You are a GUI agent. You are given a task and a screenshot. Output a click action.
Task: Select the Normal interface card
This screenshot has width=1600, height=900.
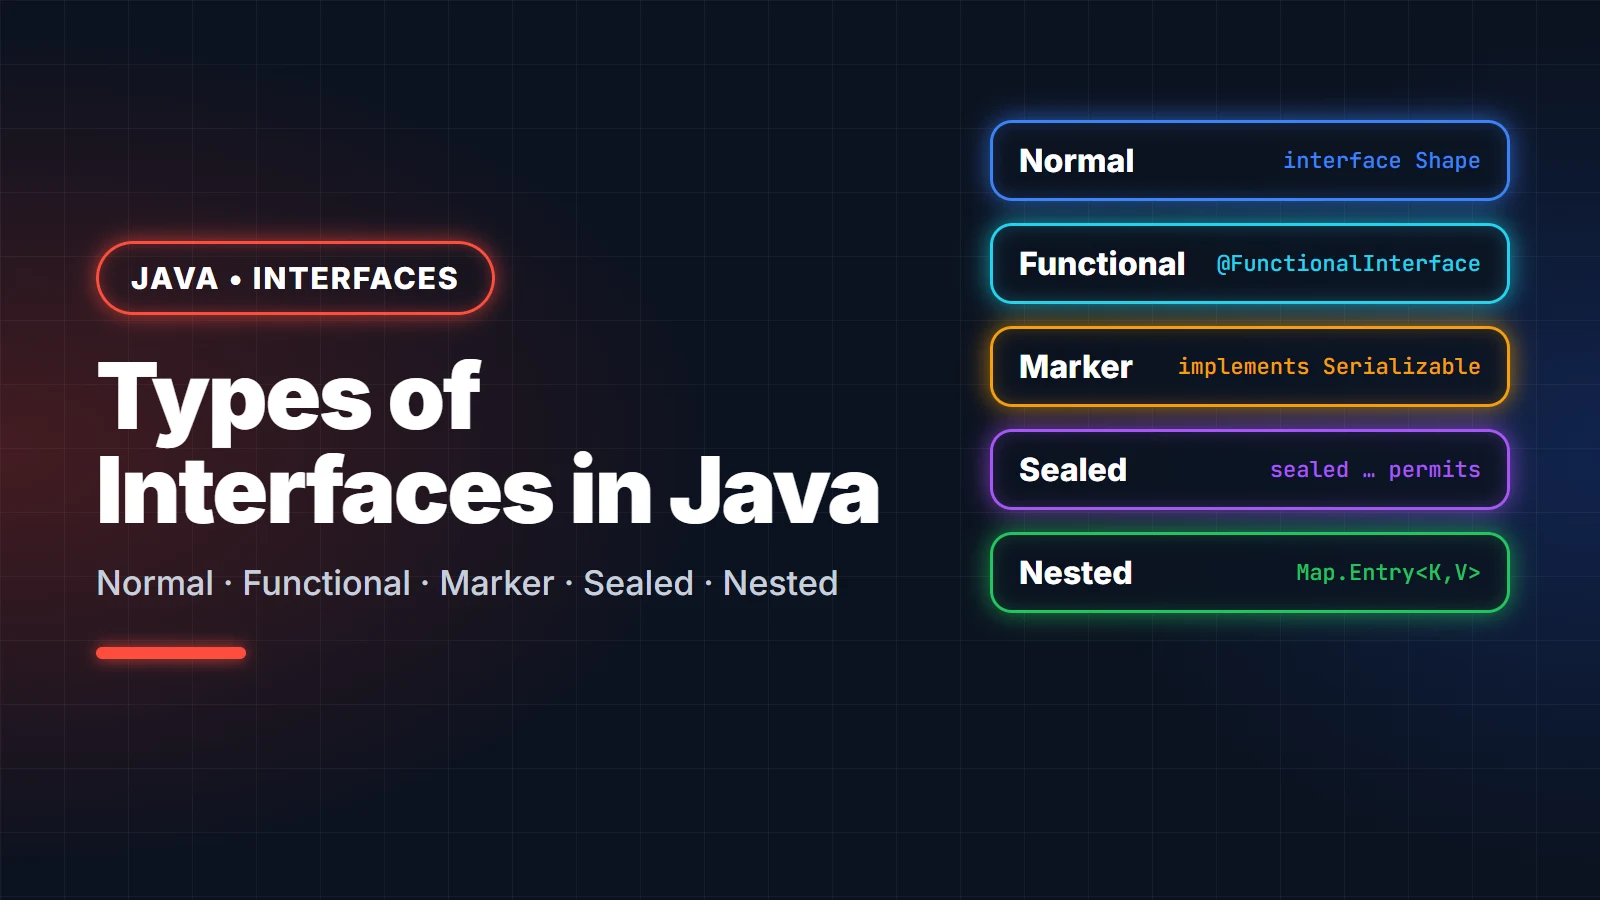1249,161
